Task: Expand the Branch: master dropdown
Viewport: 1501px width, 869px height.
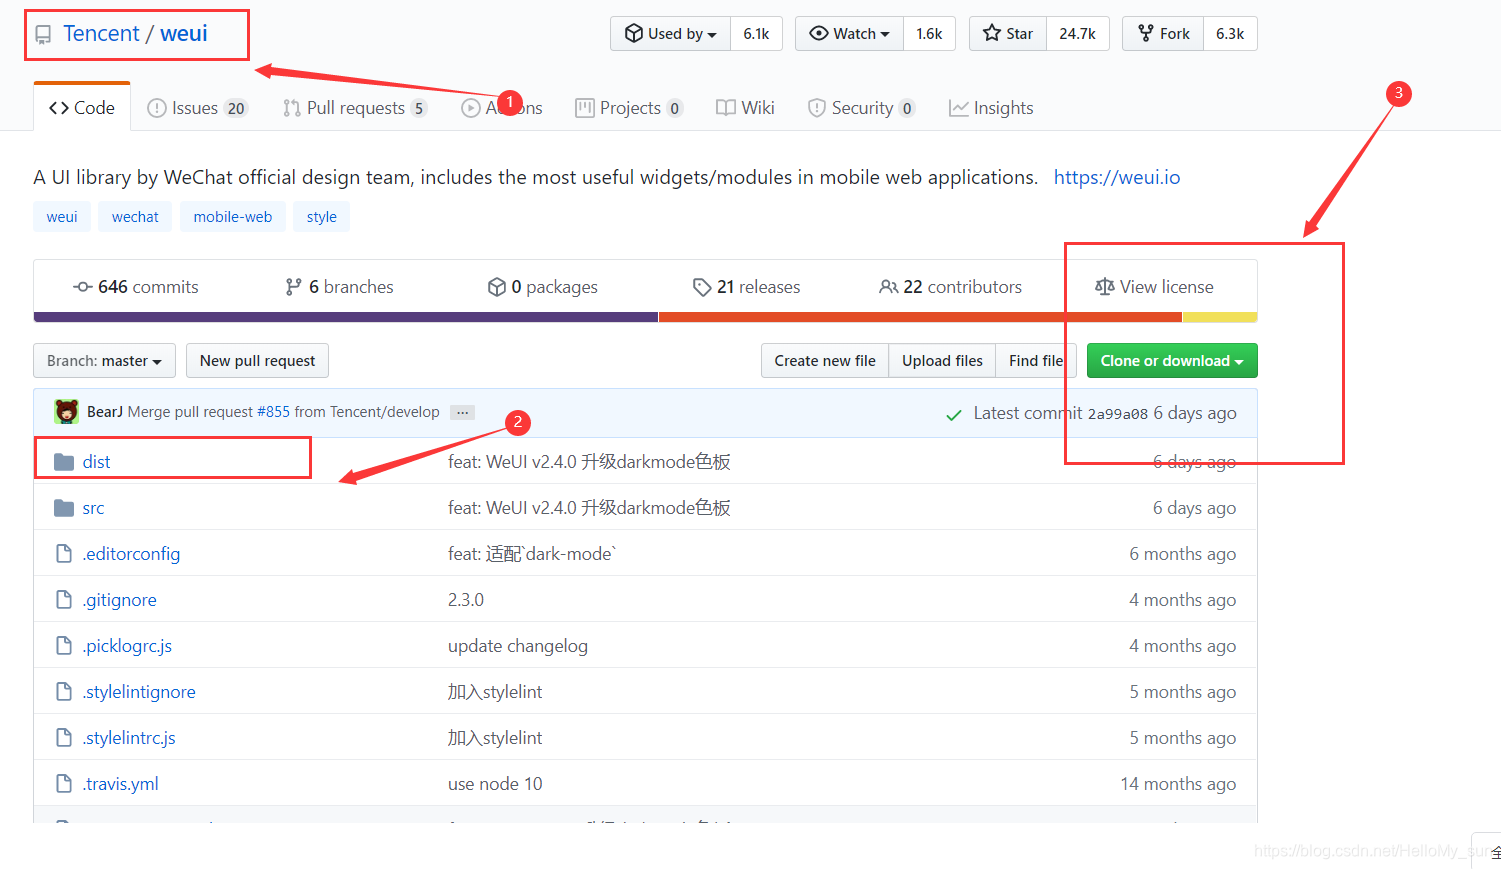Action: 104,361
